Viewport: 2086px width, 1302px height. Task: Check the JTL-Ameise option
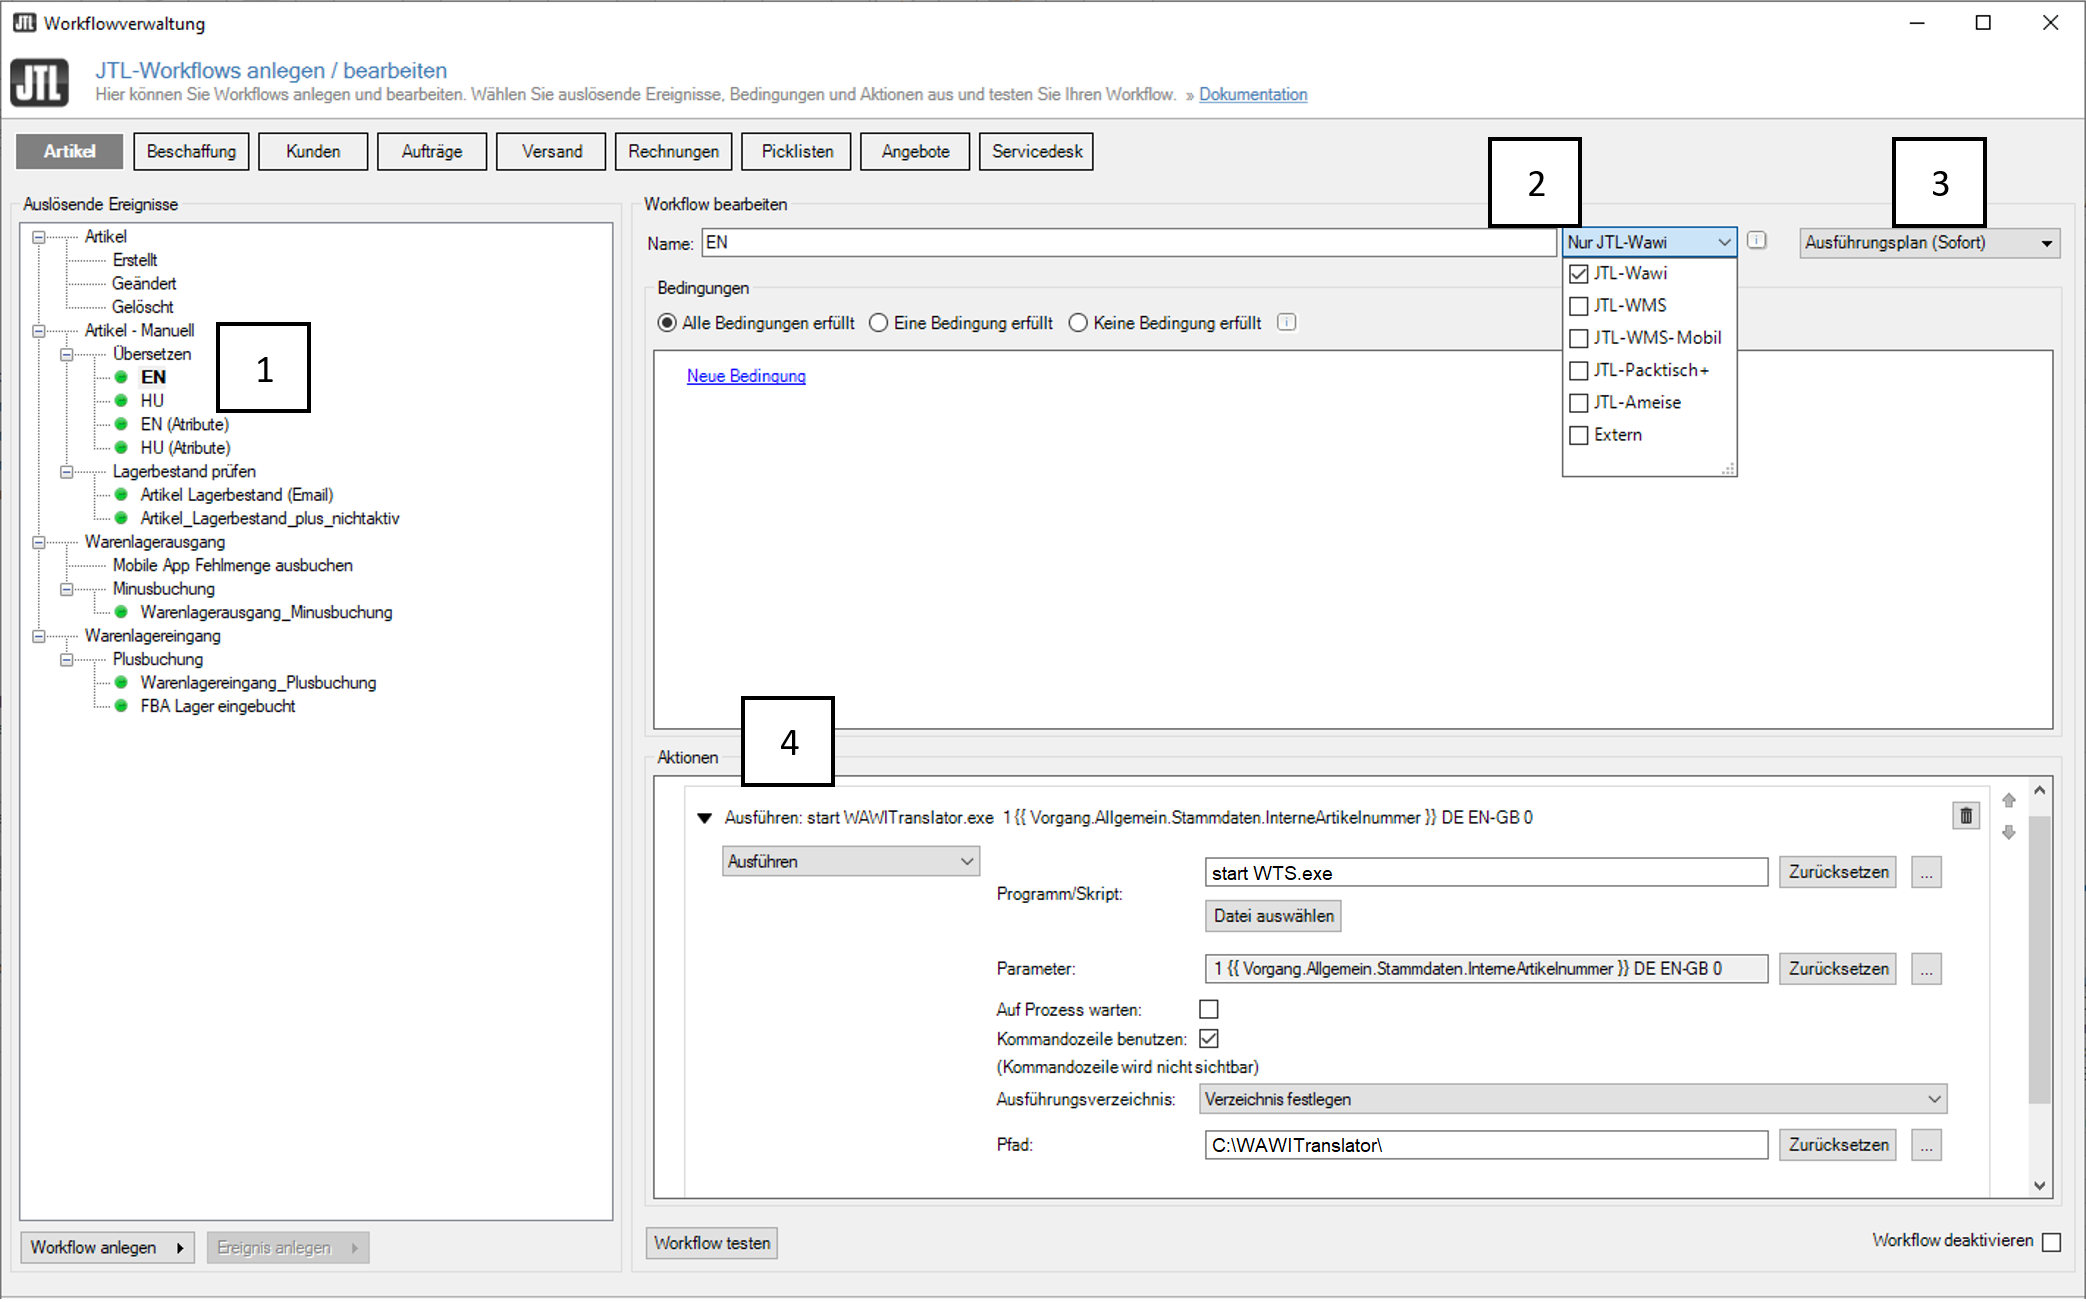click(1579, 403)
